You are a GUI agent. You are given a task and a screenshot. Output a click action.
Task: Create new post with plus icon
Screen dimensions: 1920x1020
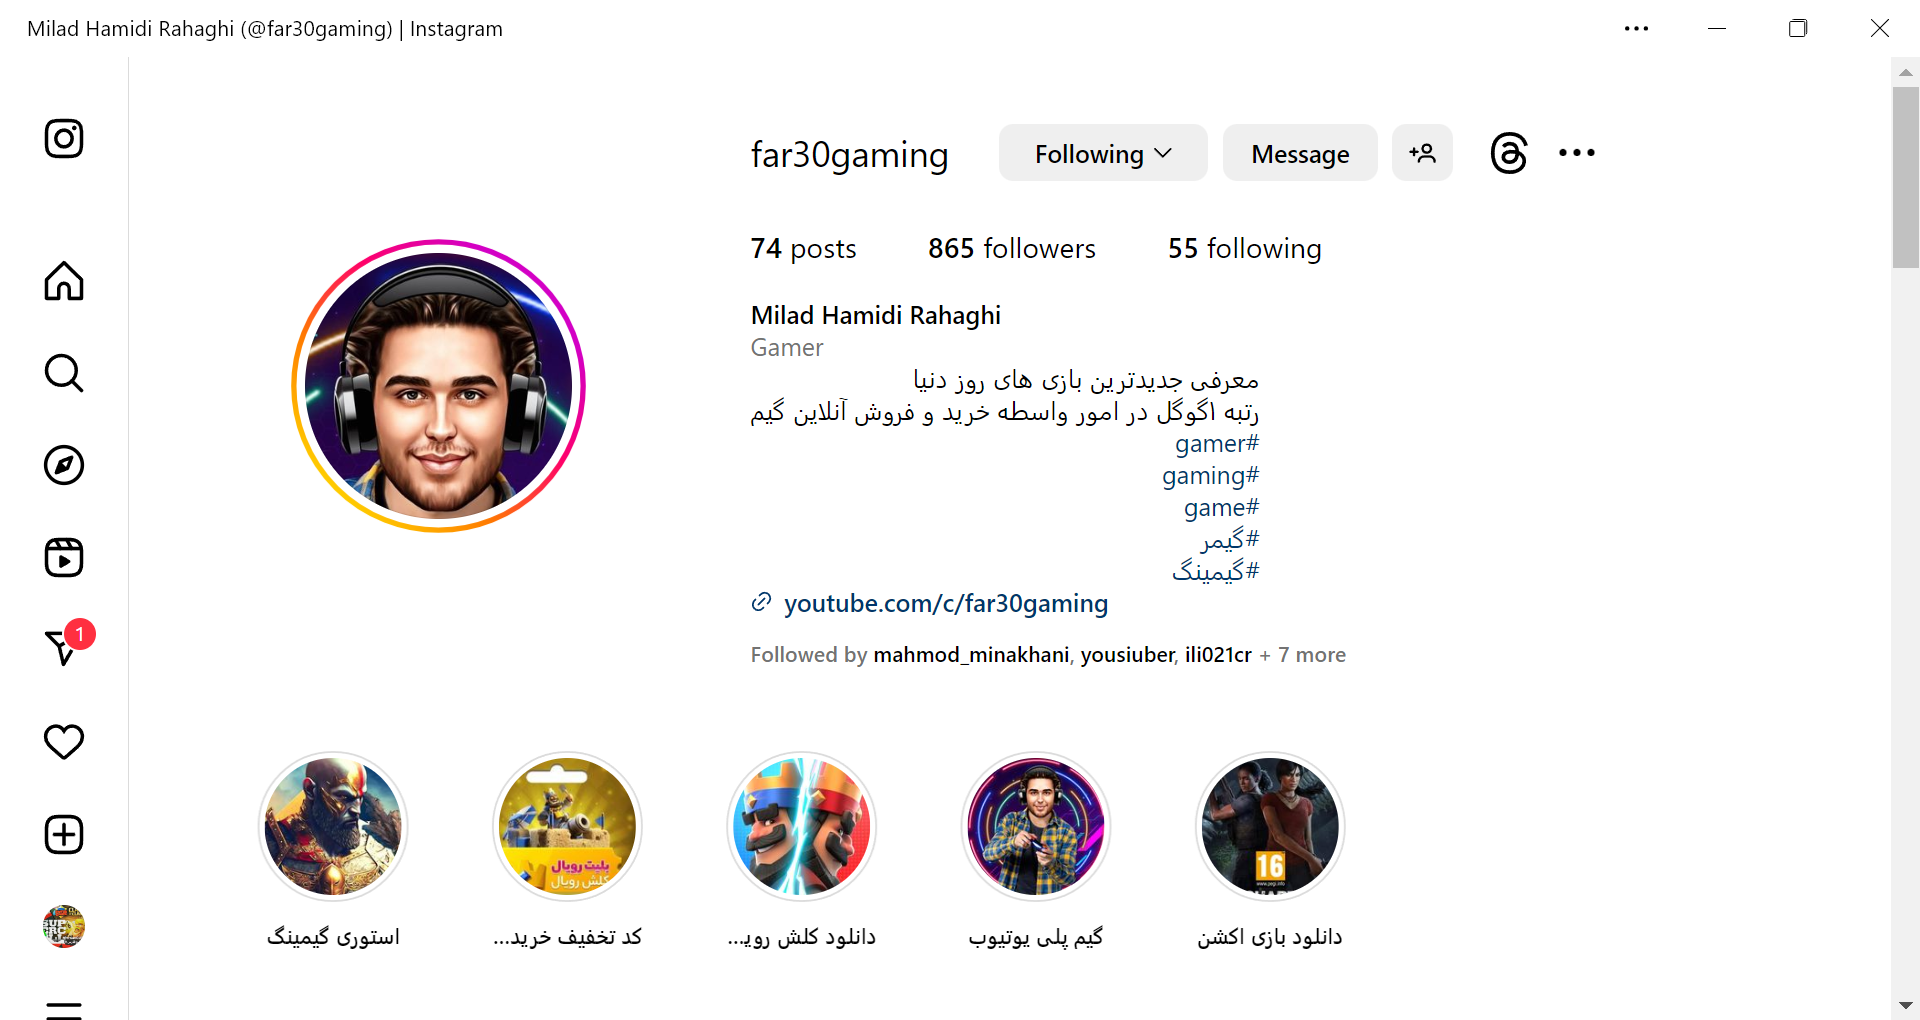[x=64, y=834]
